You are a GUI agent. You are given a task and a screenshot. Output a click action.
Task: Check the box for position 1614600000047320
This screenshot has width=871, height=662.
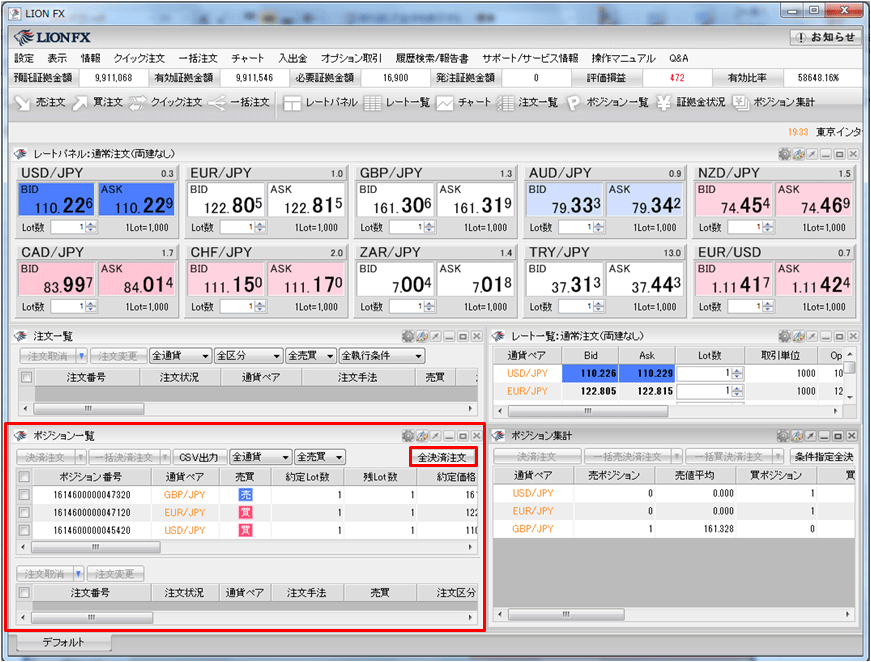pos(24,494)
